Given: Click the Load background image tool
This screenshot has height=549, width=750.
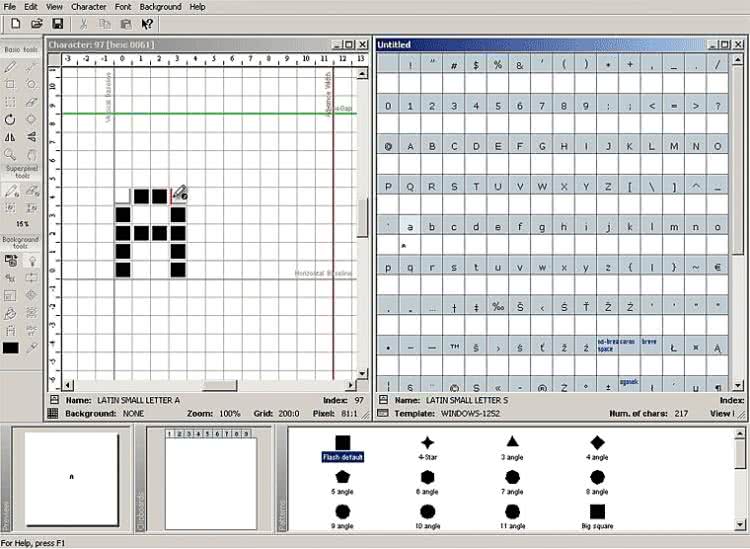Looking at the screenshot, I should 11,261.
